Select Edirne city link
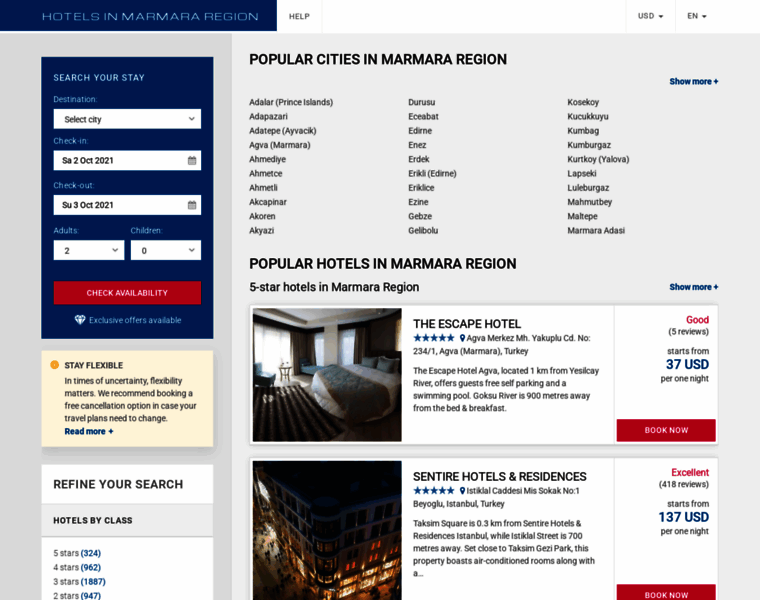Viewport: 760px width, 600px height. pos(420,131)
